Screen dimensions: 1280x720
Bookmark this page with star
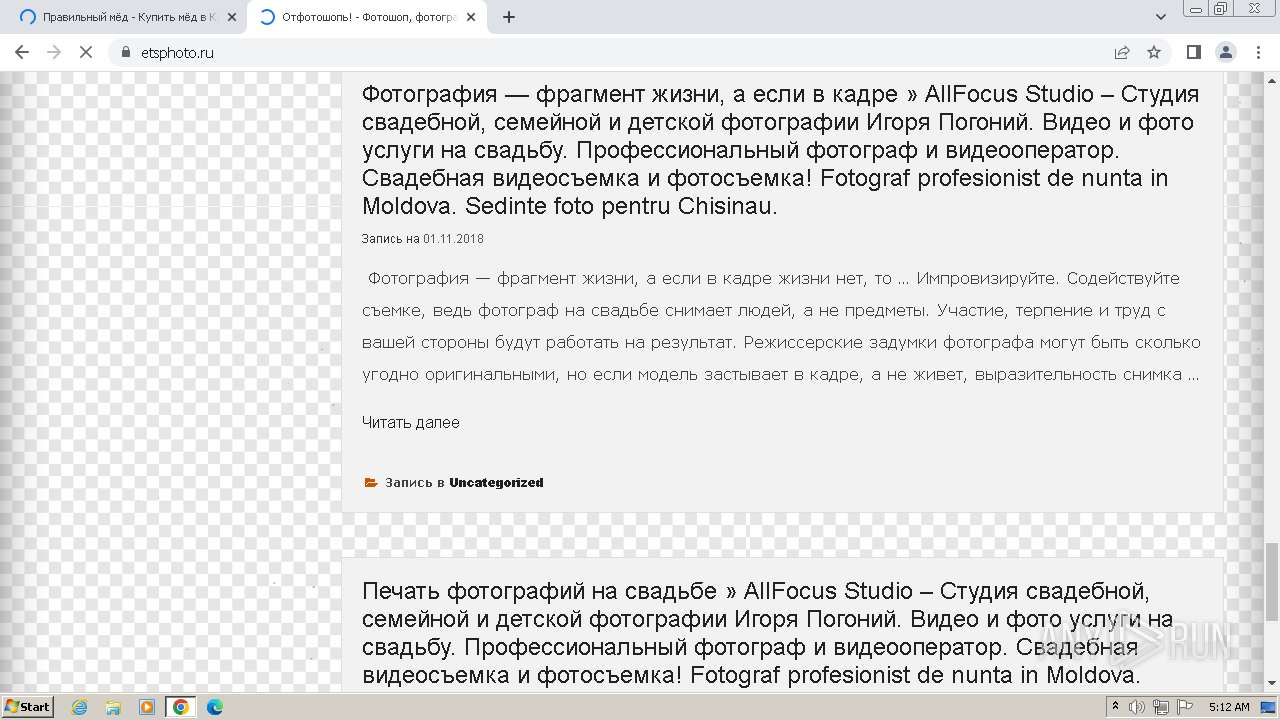pyautogui.click(x=1154, y=52)
